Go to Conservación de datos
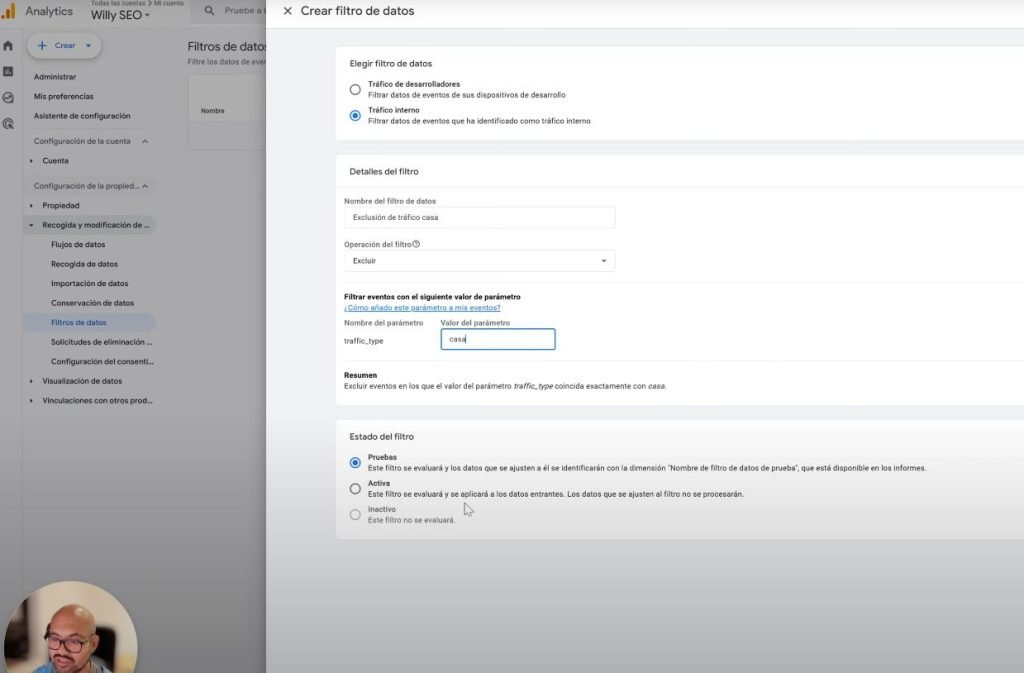1024x673 pixels. [x=92, y=304]
